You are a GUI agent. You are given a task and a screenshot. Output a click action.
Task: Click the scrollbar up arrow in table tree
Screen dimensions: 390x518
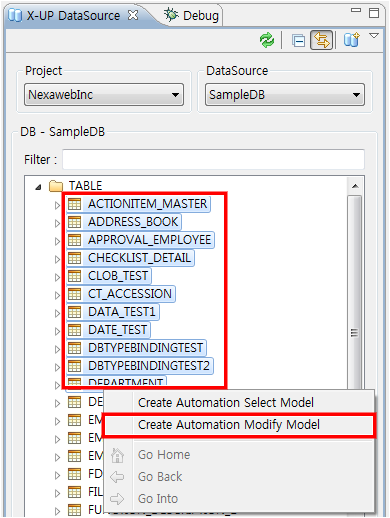355,186
